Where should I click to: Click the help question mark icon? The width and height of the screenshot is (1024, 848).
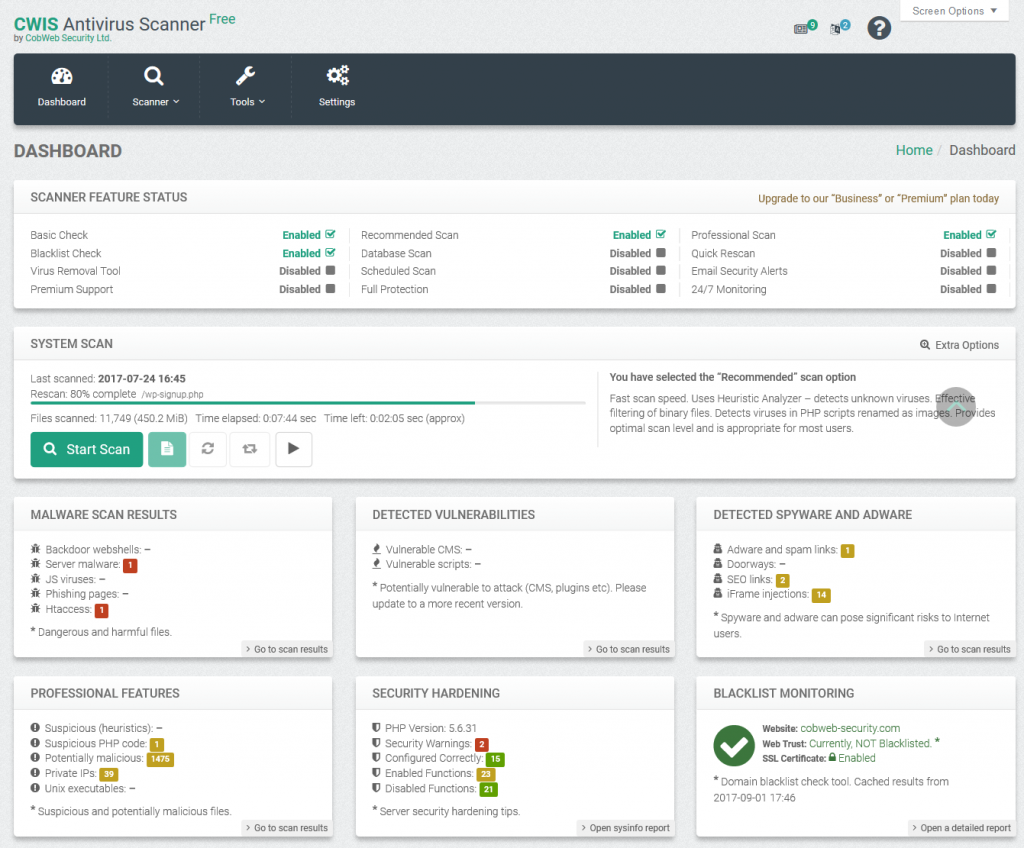tap(879, 28)
